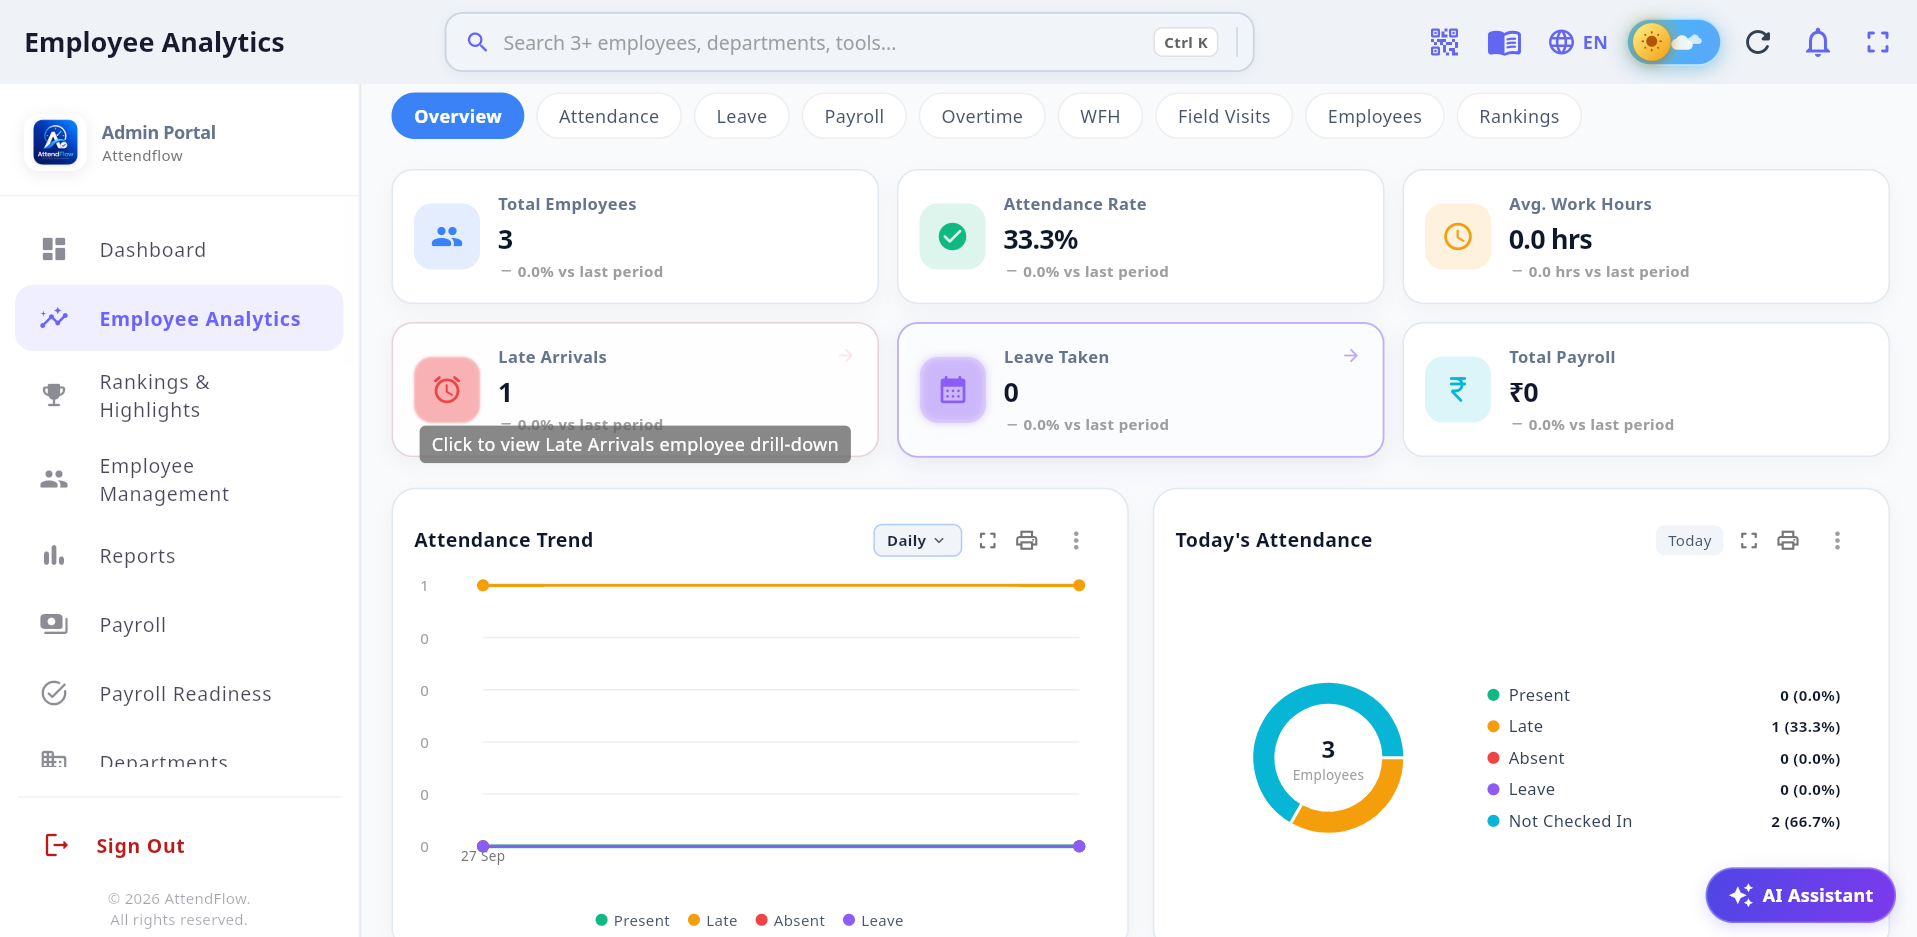
Task: Open Employee Management in sidebar
Action: point(179,480)
